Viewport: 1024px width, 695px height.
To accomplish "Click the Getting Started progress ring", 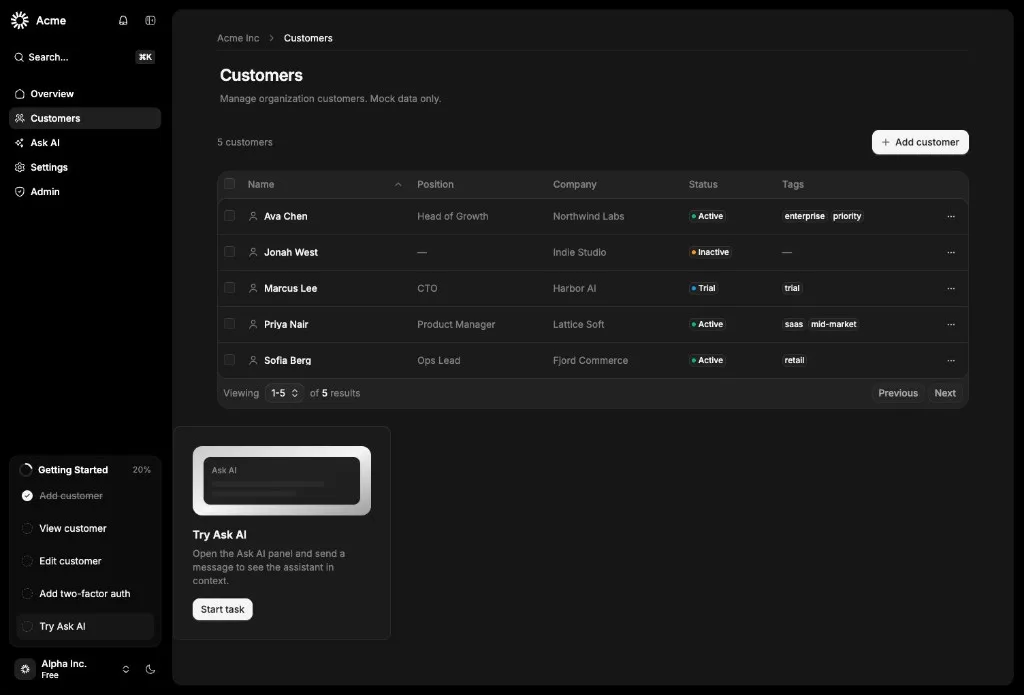I will coord(26,470).
